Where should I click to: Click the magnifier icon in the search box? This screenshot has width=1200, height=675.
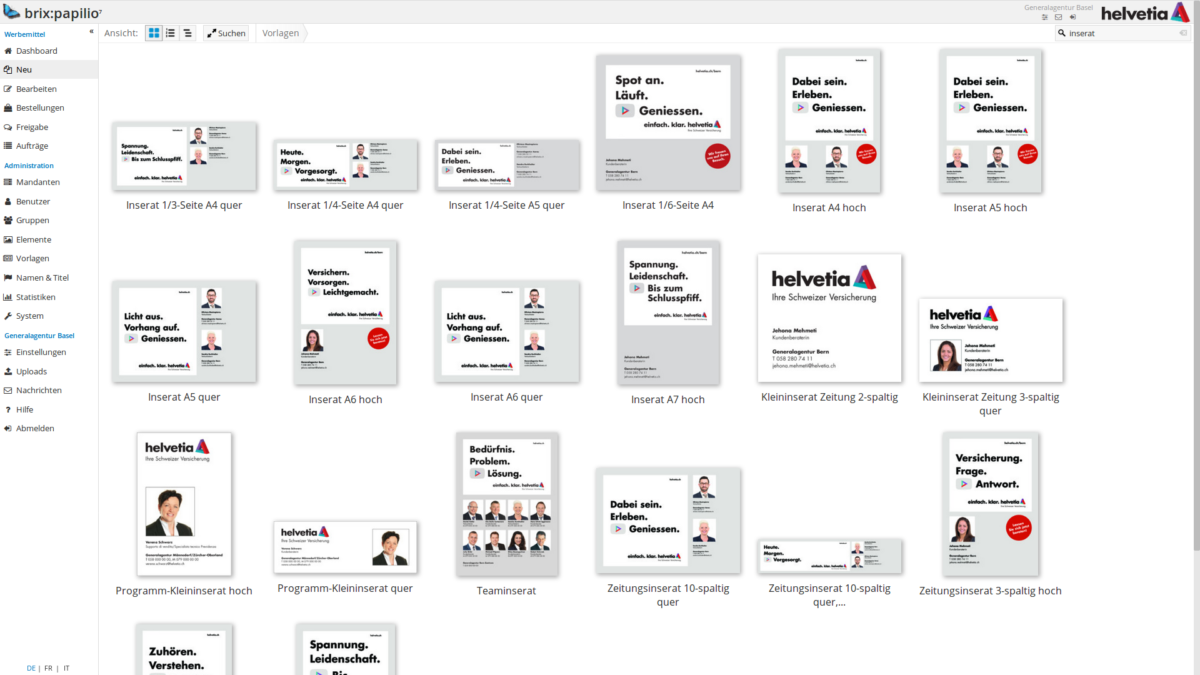1063,33
